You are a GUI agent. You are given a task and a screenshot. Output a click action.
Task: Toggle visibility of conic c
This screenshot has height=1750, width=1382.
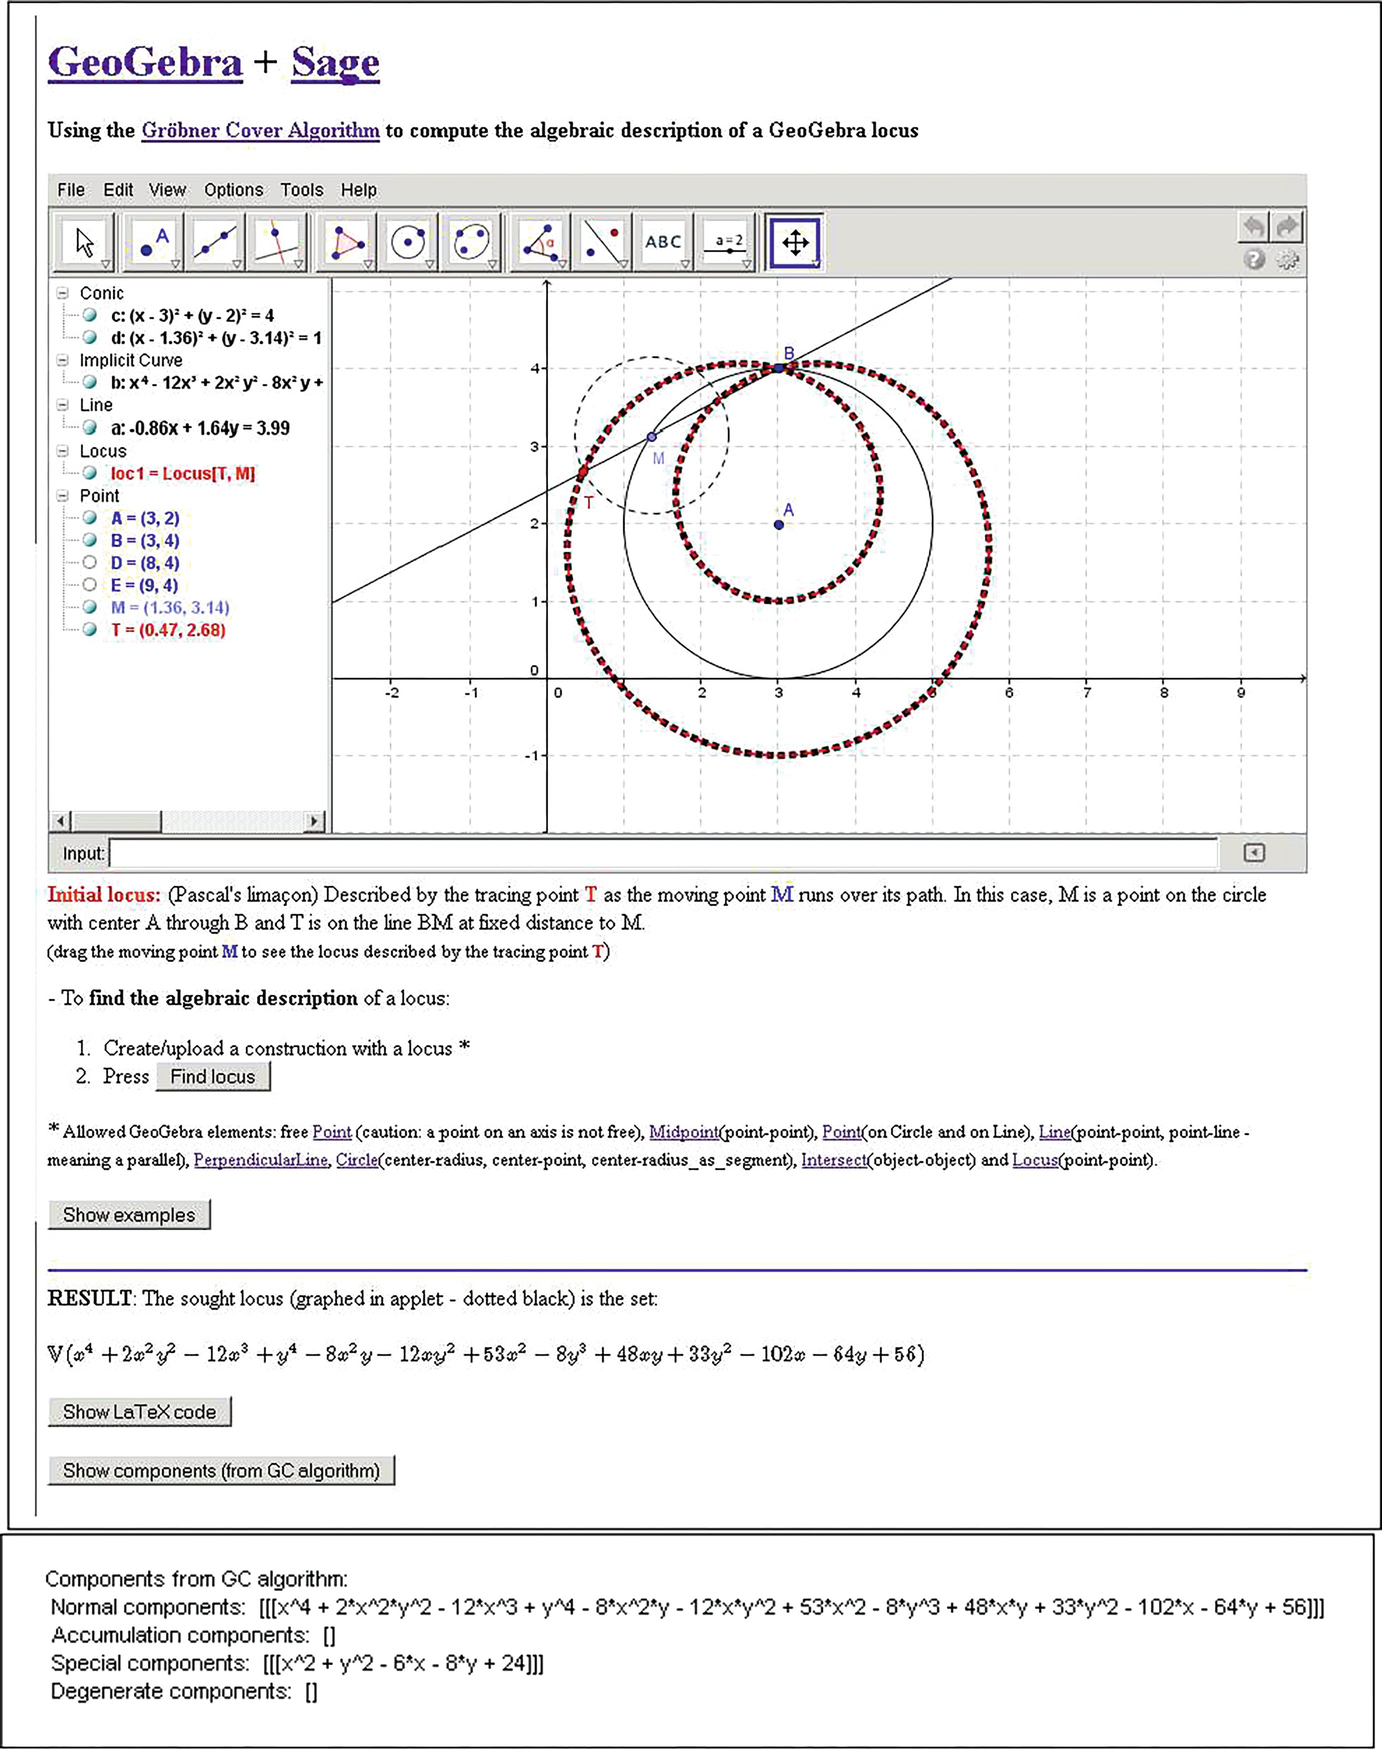tap(90, 315)
